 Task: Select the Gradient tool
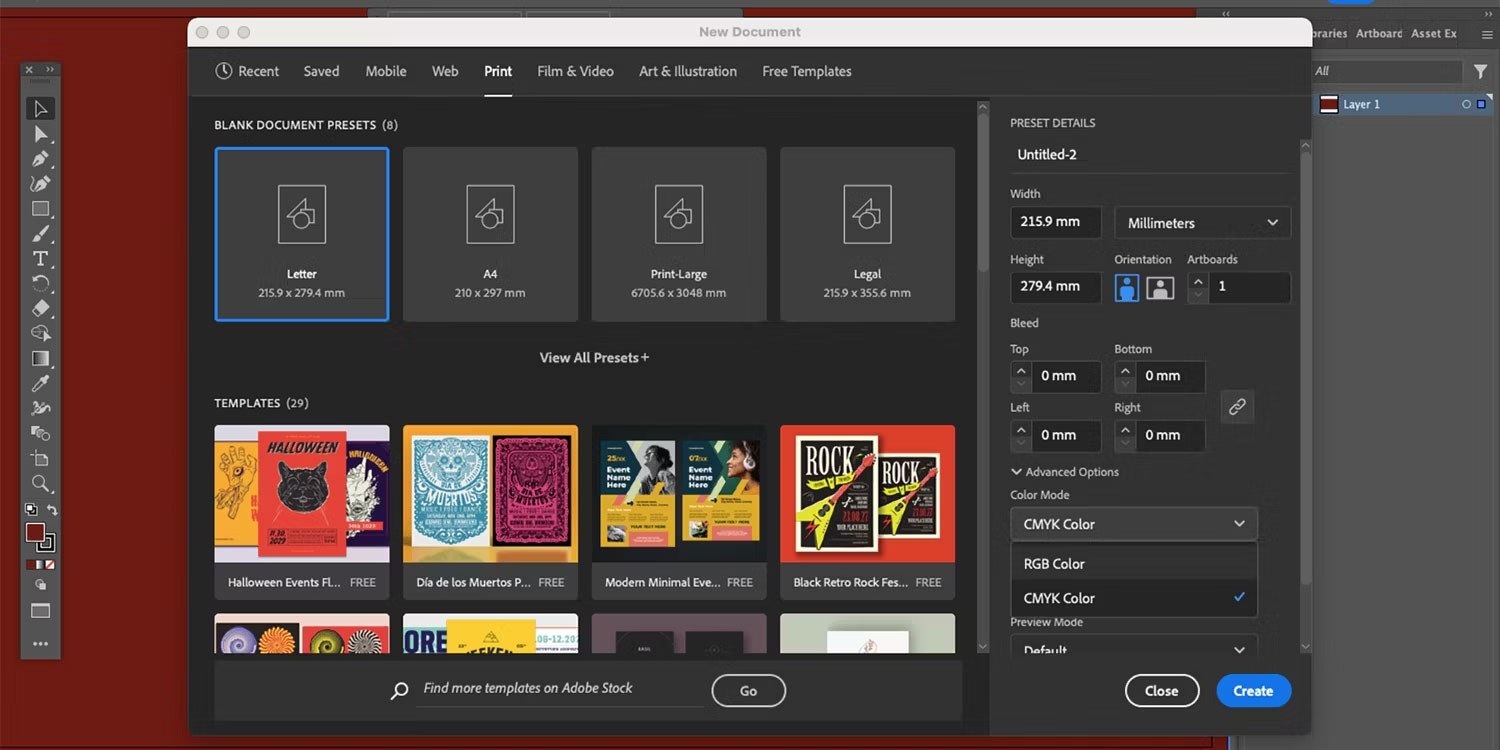coord(41,358)
